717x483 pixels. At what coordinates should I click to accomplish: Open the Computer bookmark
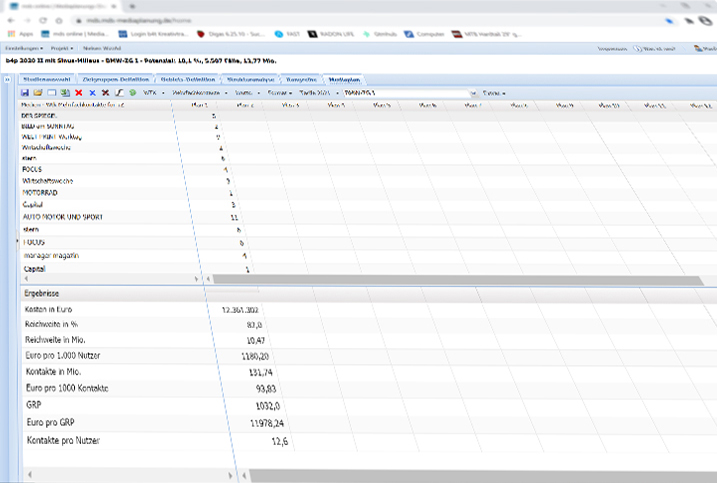click(x=424, y=34)
